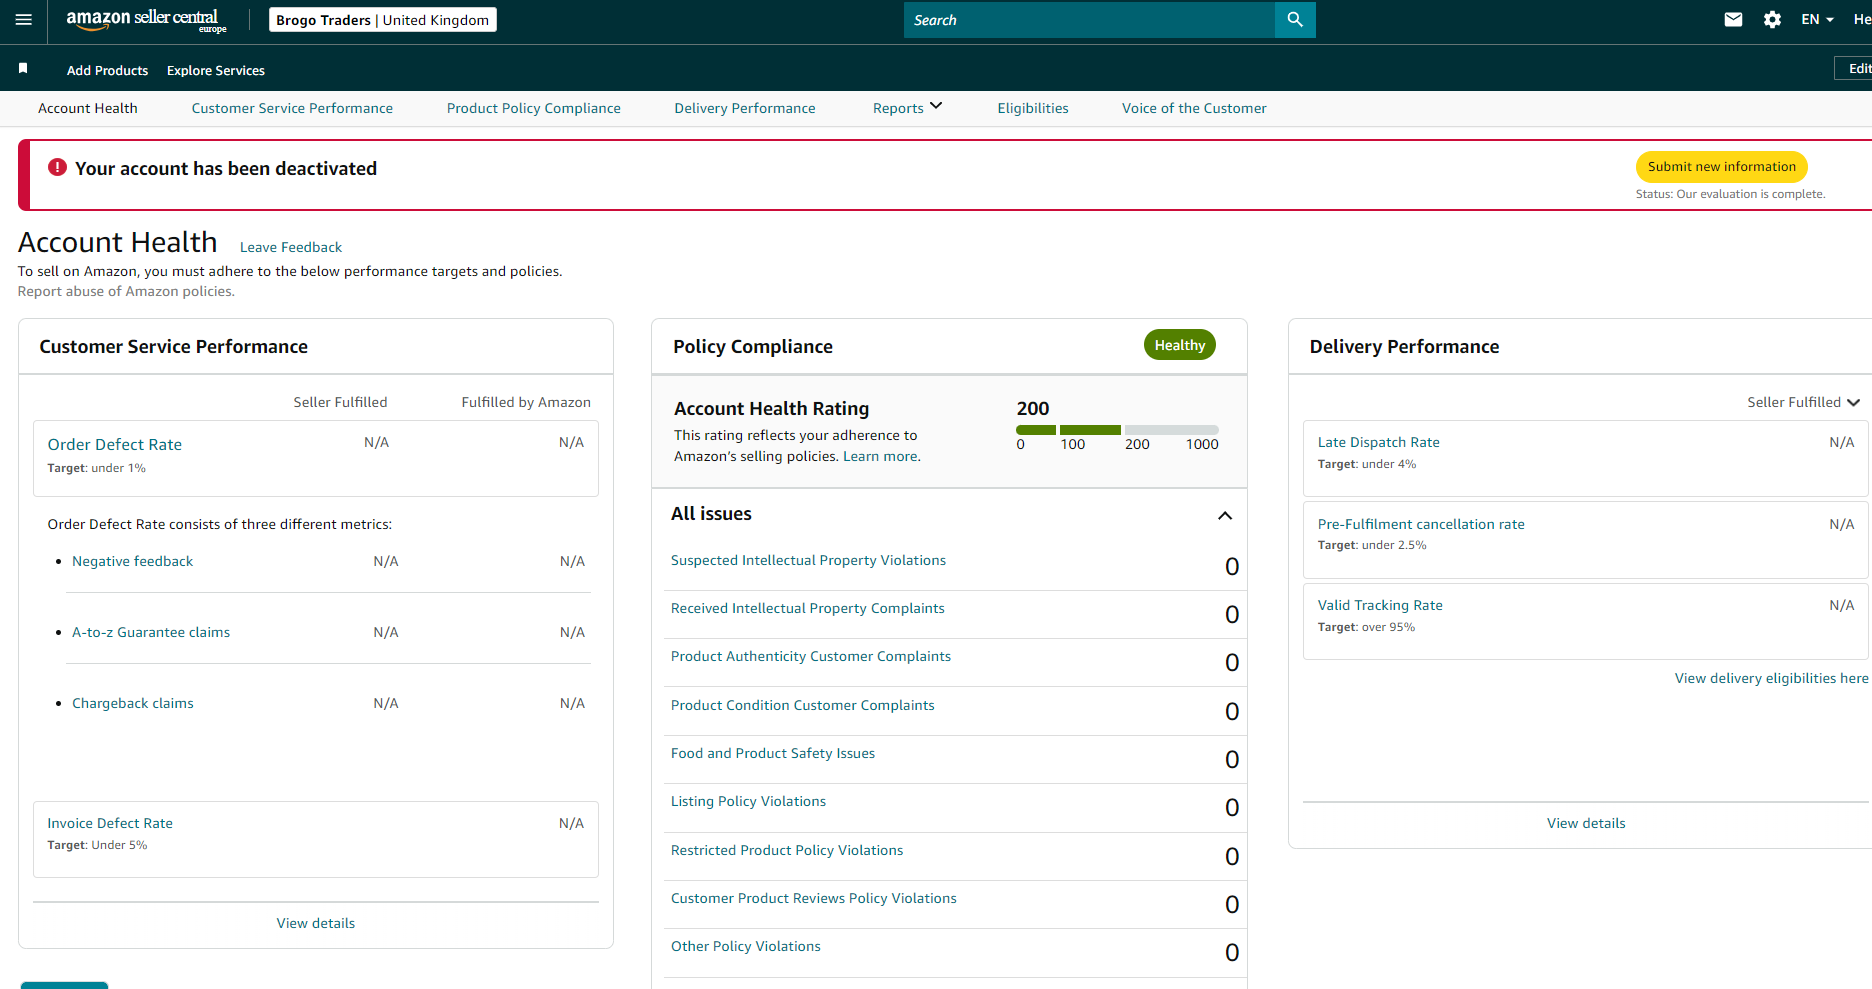This screenshot has width=1872, height=989.
Task: Click View details under Delivery Performance
Action: [1586, 823]
